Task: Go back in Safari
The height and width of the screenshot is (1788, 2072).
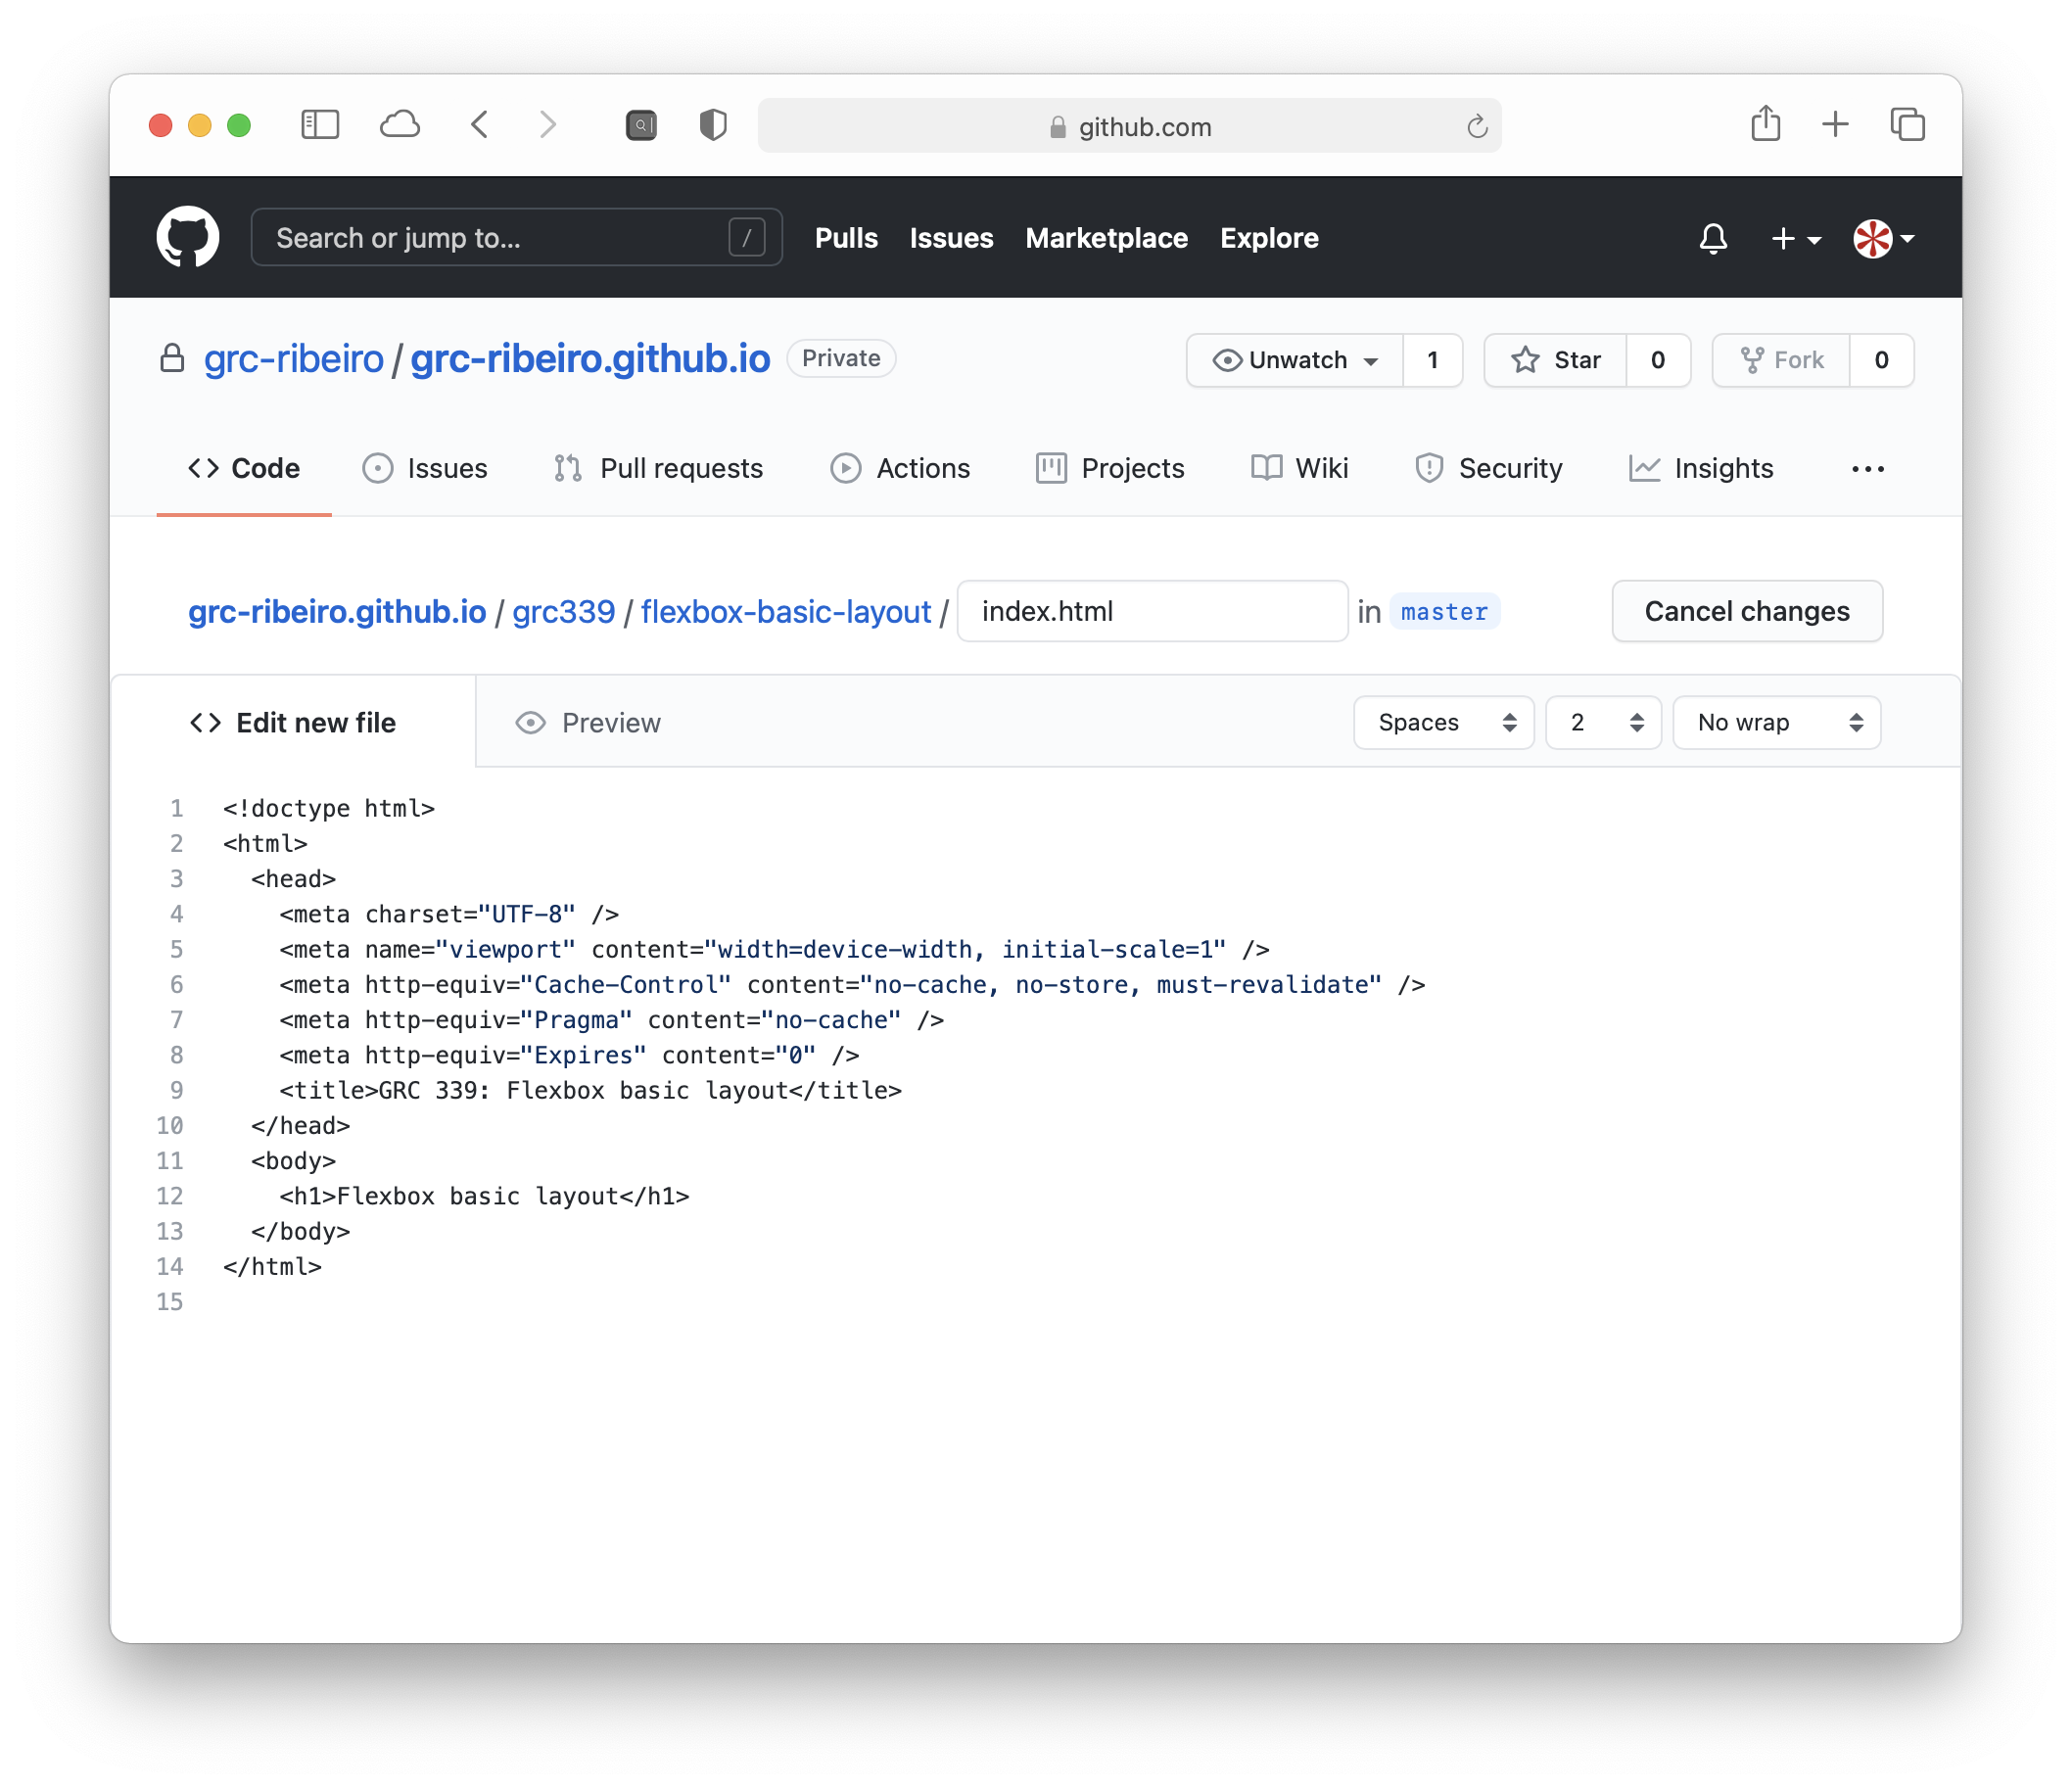Action: pos(480,125)
